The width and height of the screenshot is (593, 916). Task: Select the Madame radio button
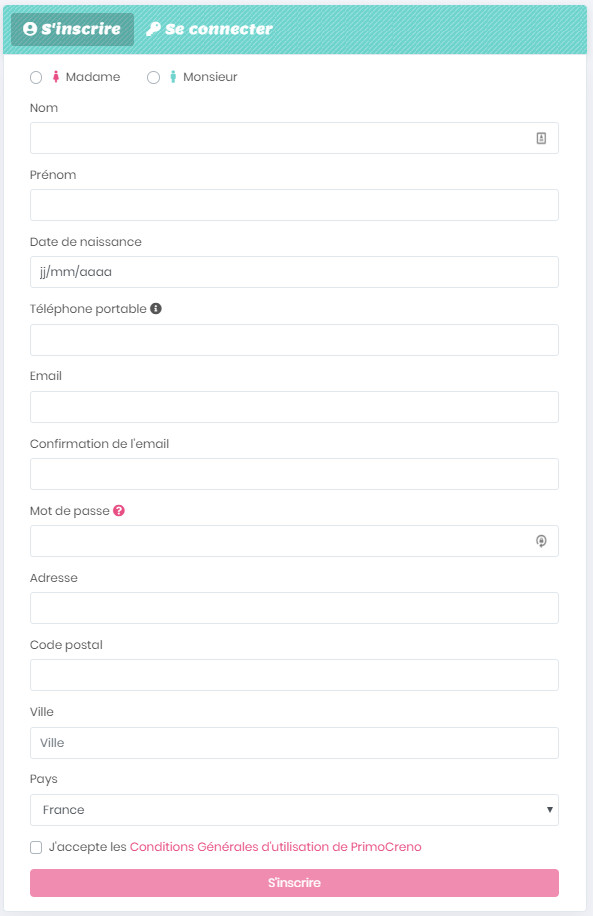(x=36, y=77)
